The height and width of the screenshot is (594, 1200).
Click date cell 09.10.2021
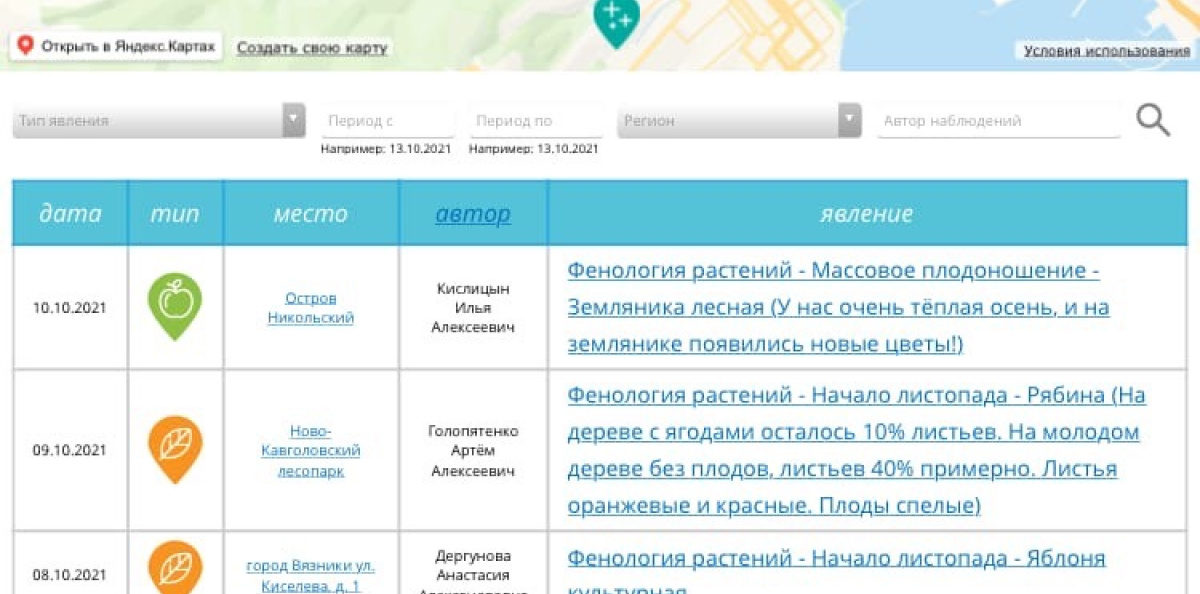70,450
